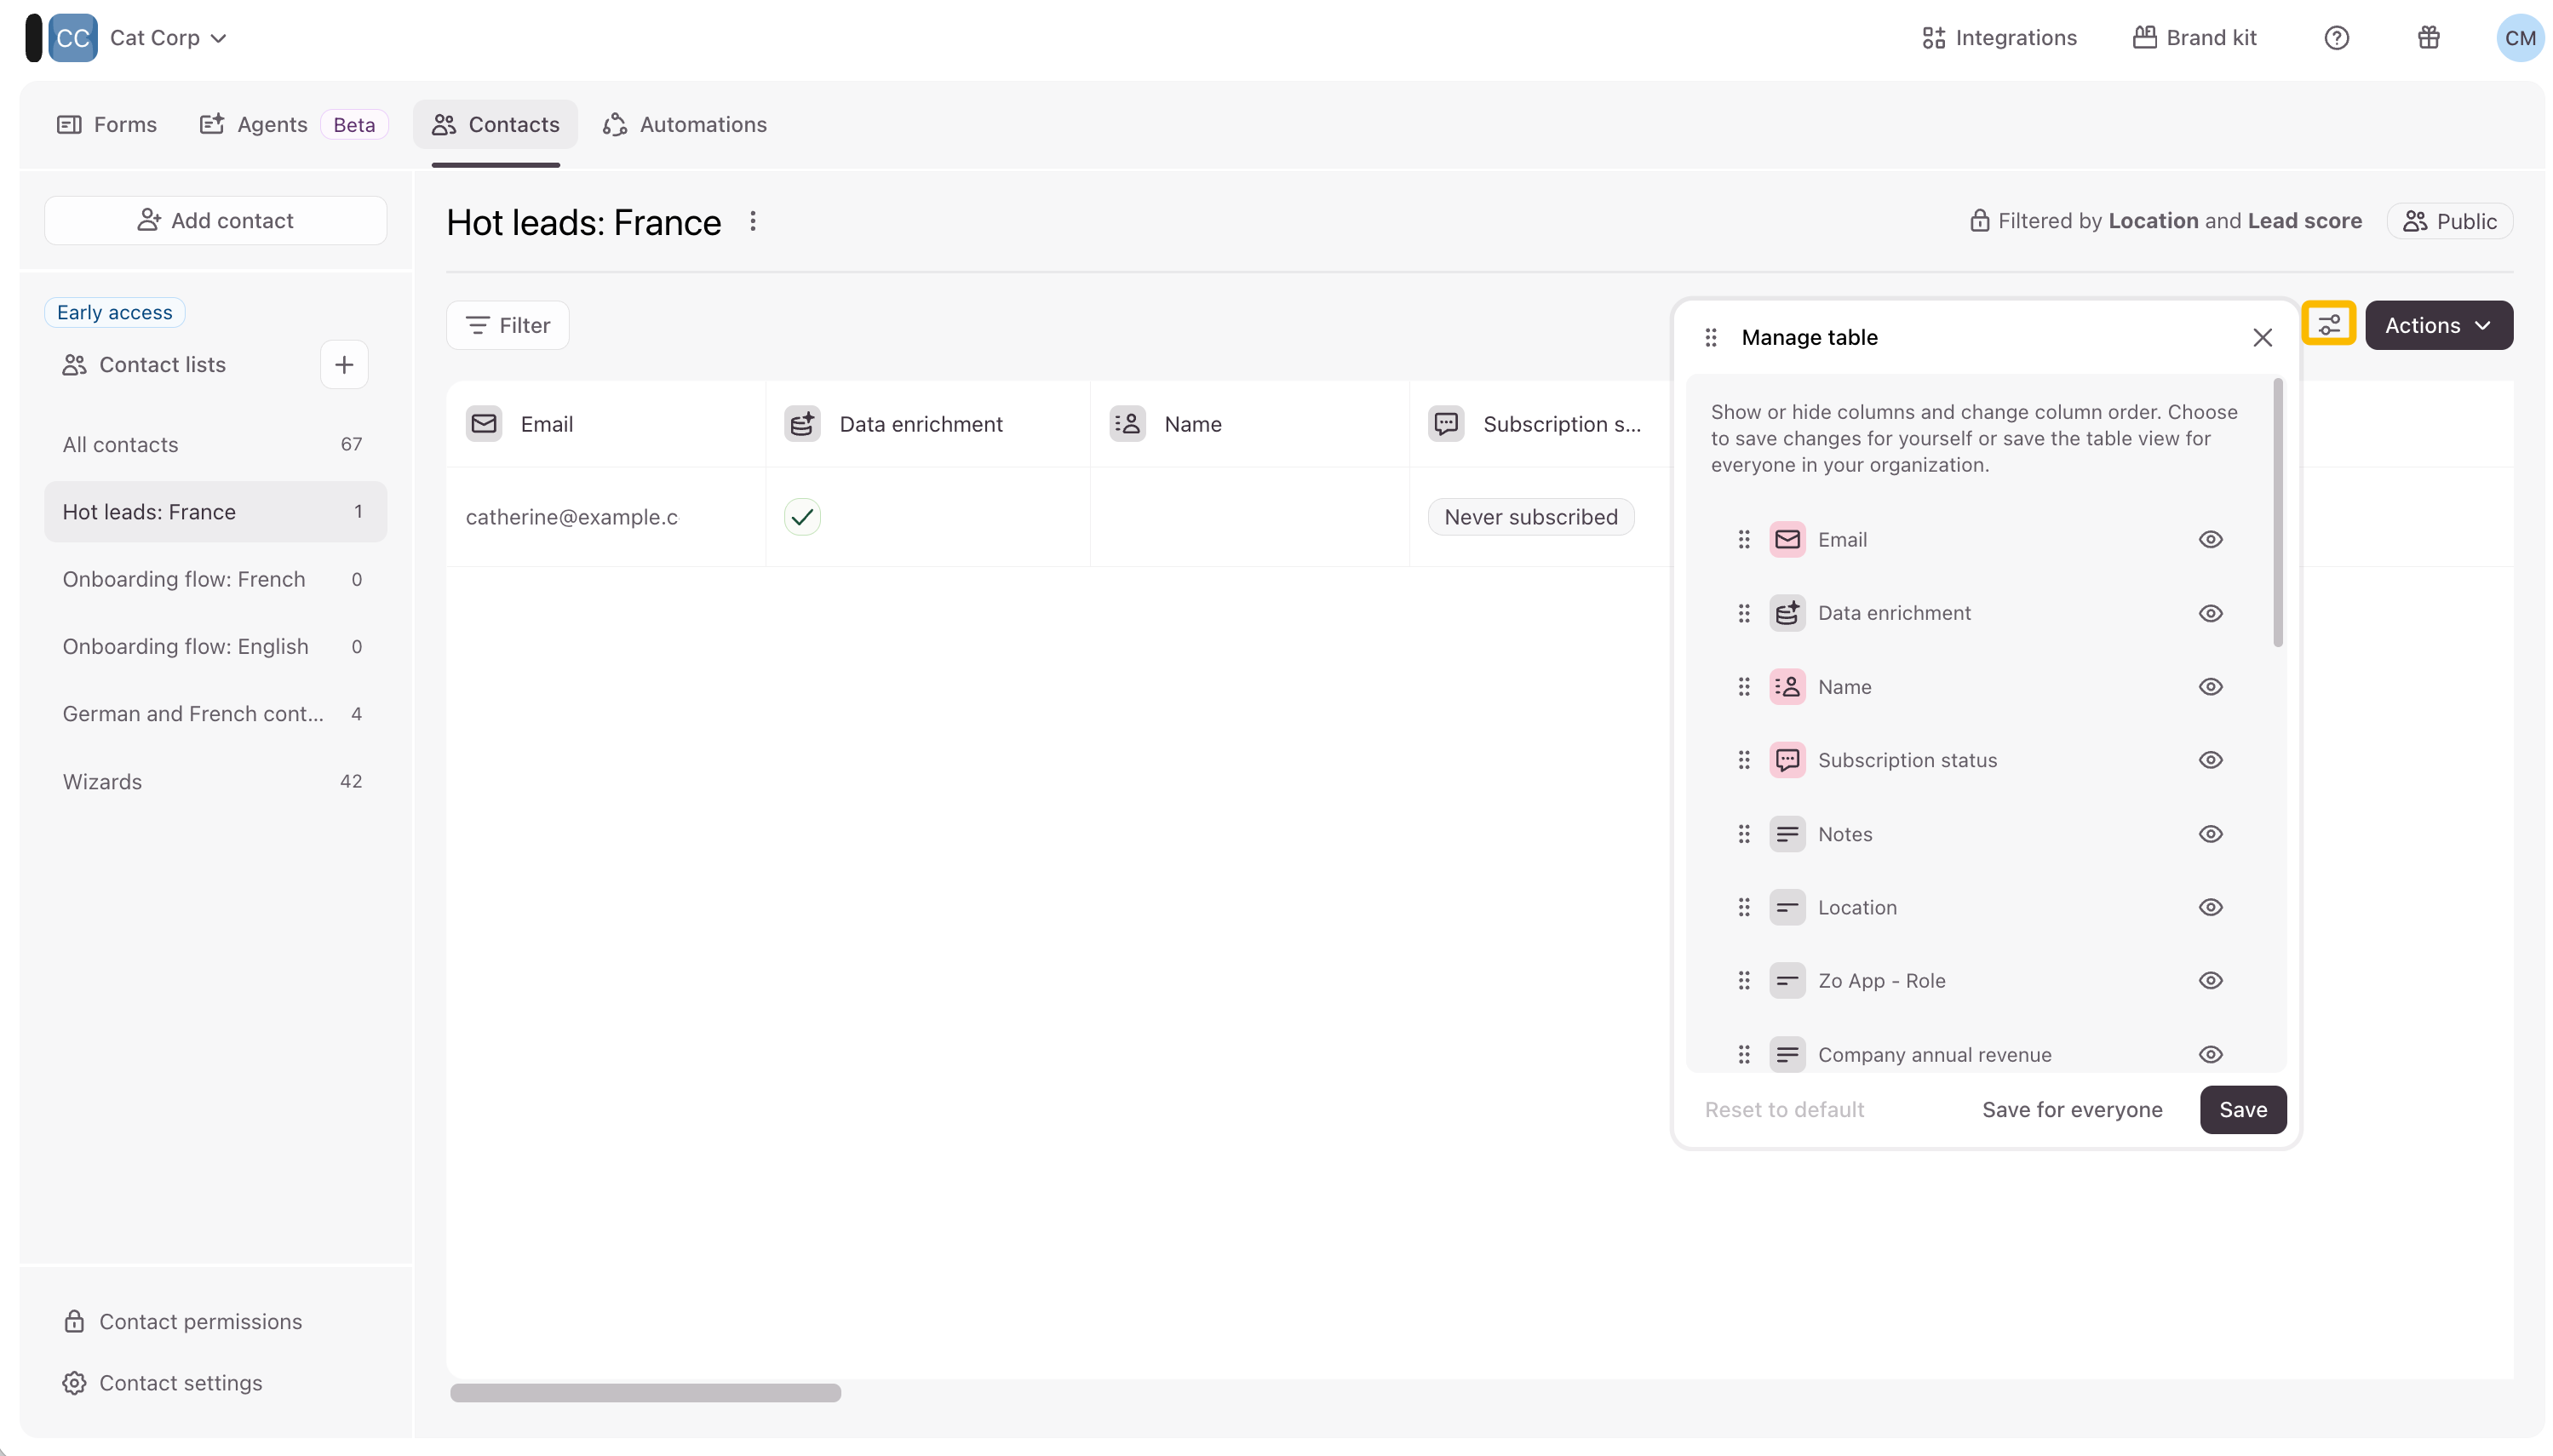Image resolution: width=2553 pixels, height=1456 pixels.
Task: Hide the Data enrichment column
Action: tap(2209, 613)
